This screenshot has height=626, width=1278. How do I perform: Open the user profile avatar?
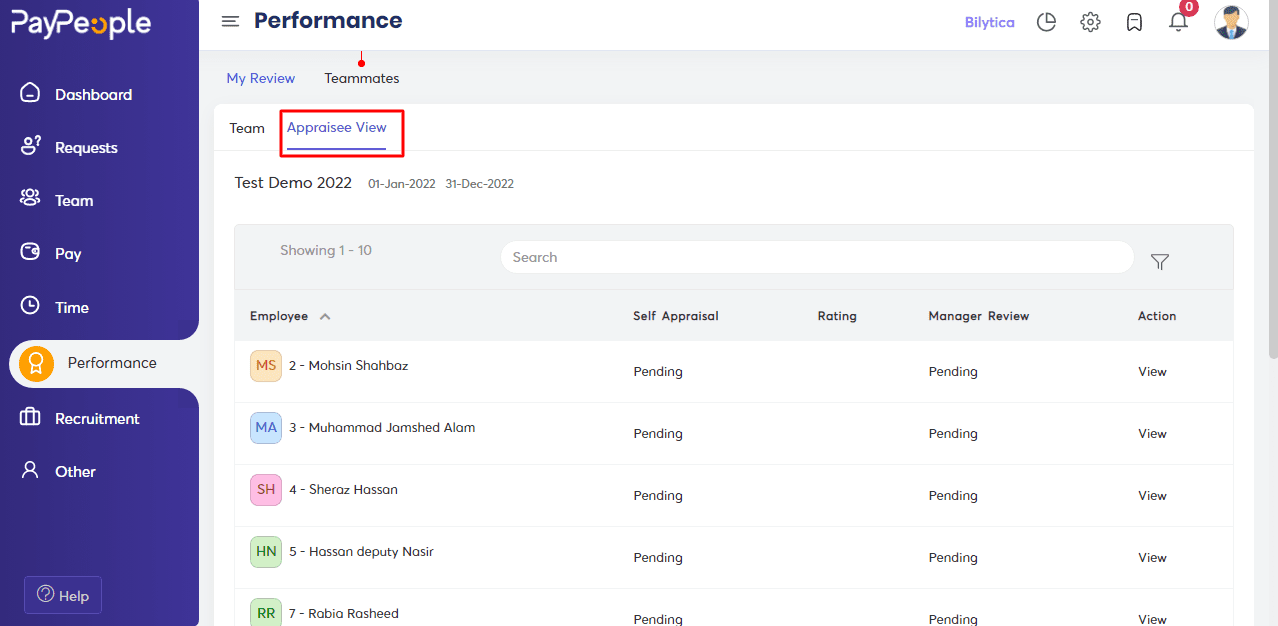(1231, 22)
